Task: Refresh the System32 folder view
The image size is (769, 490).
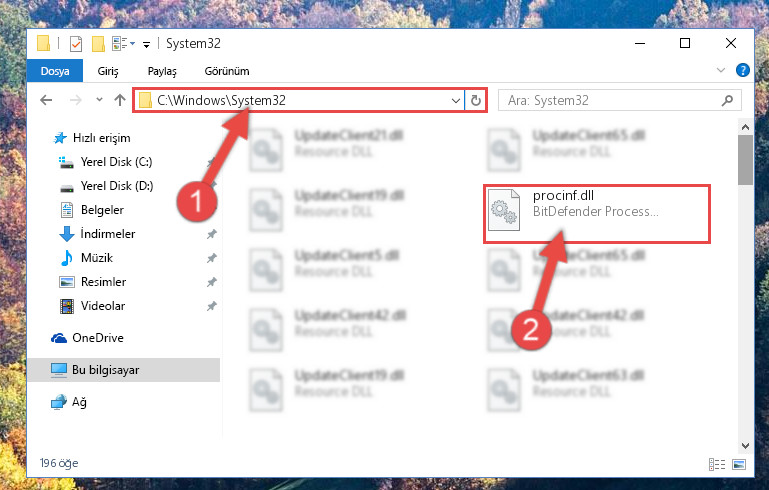Action: point(476,101)
